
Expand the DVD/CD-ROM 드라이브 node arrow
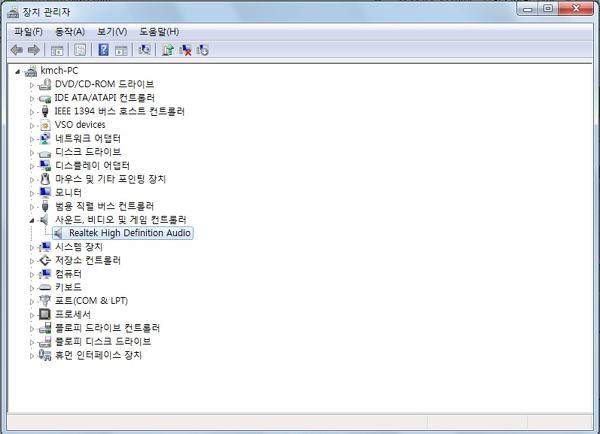(32, 85)
